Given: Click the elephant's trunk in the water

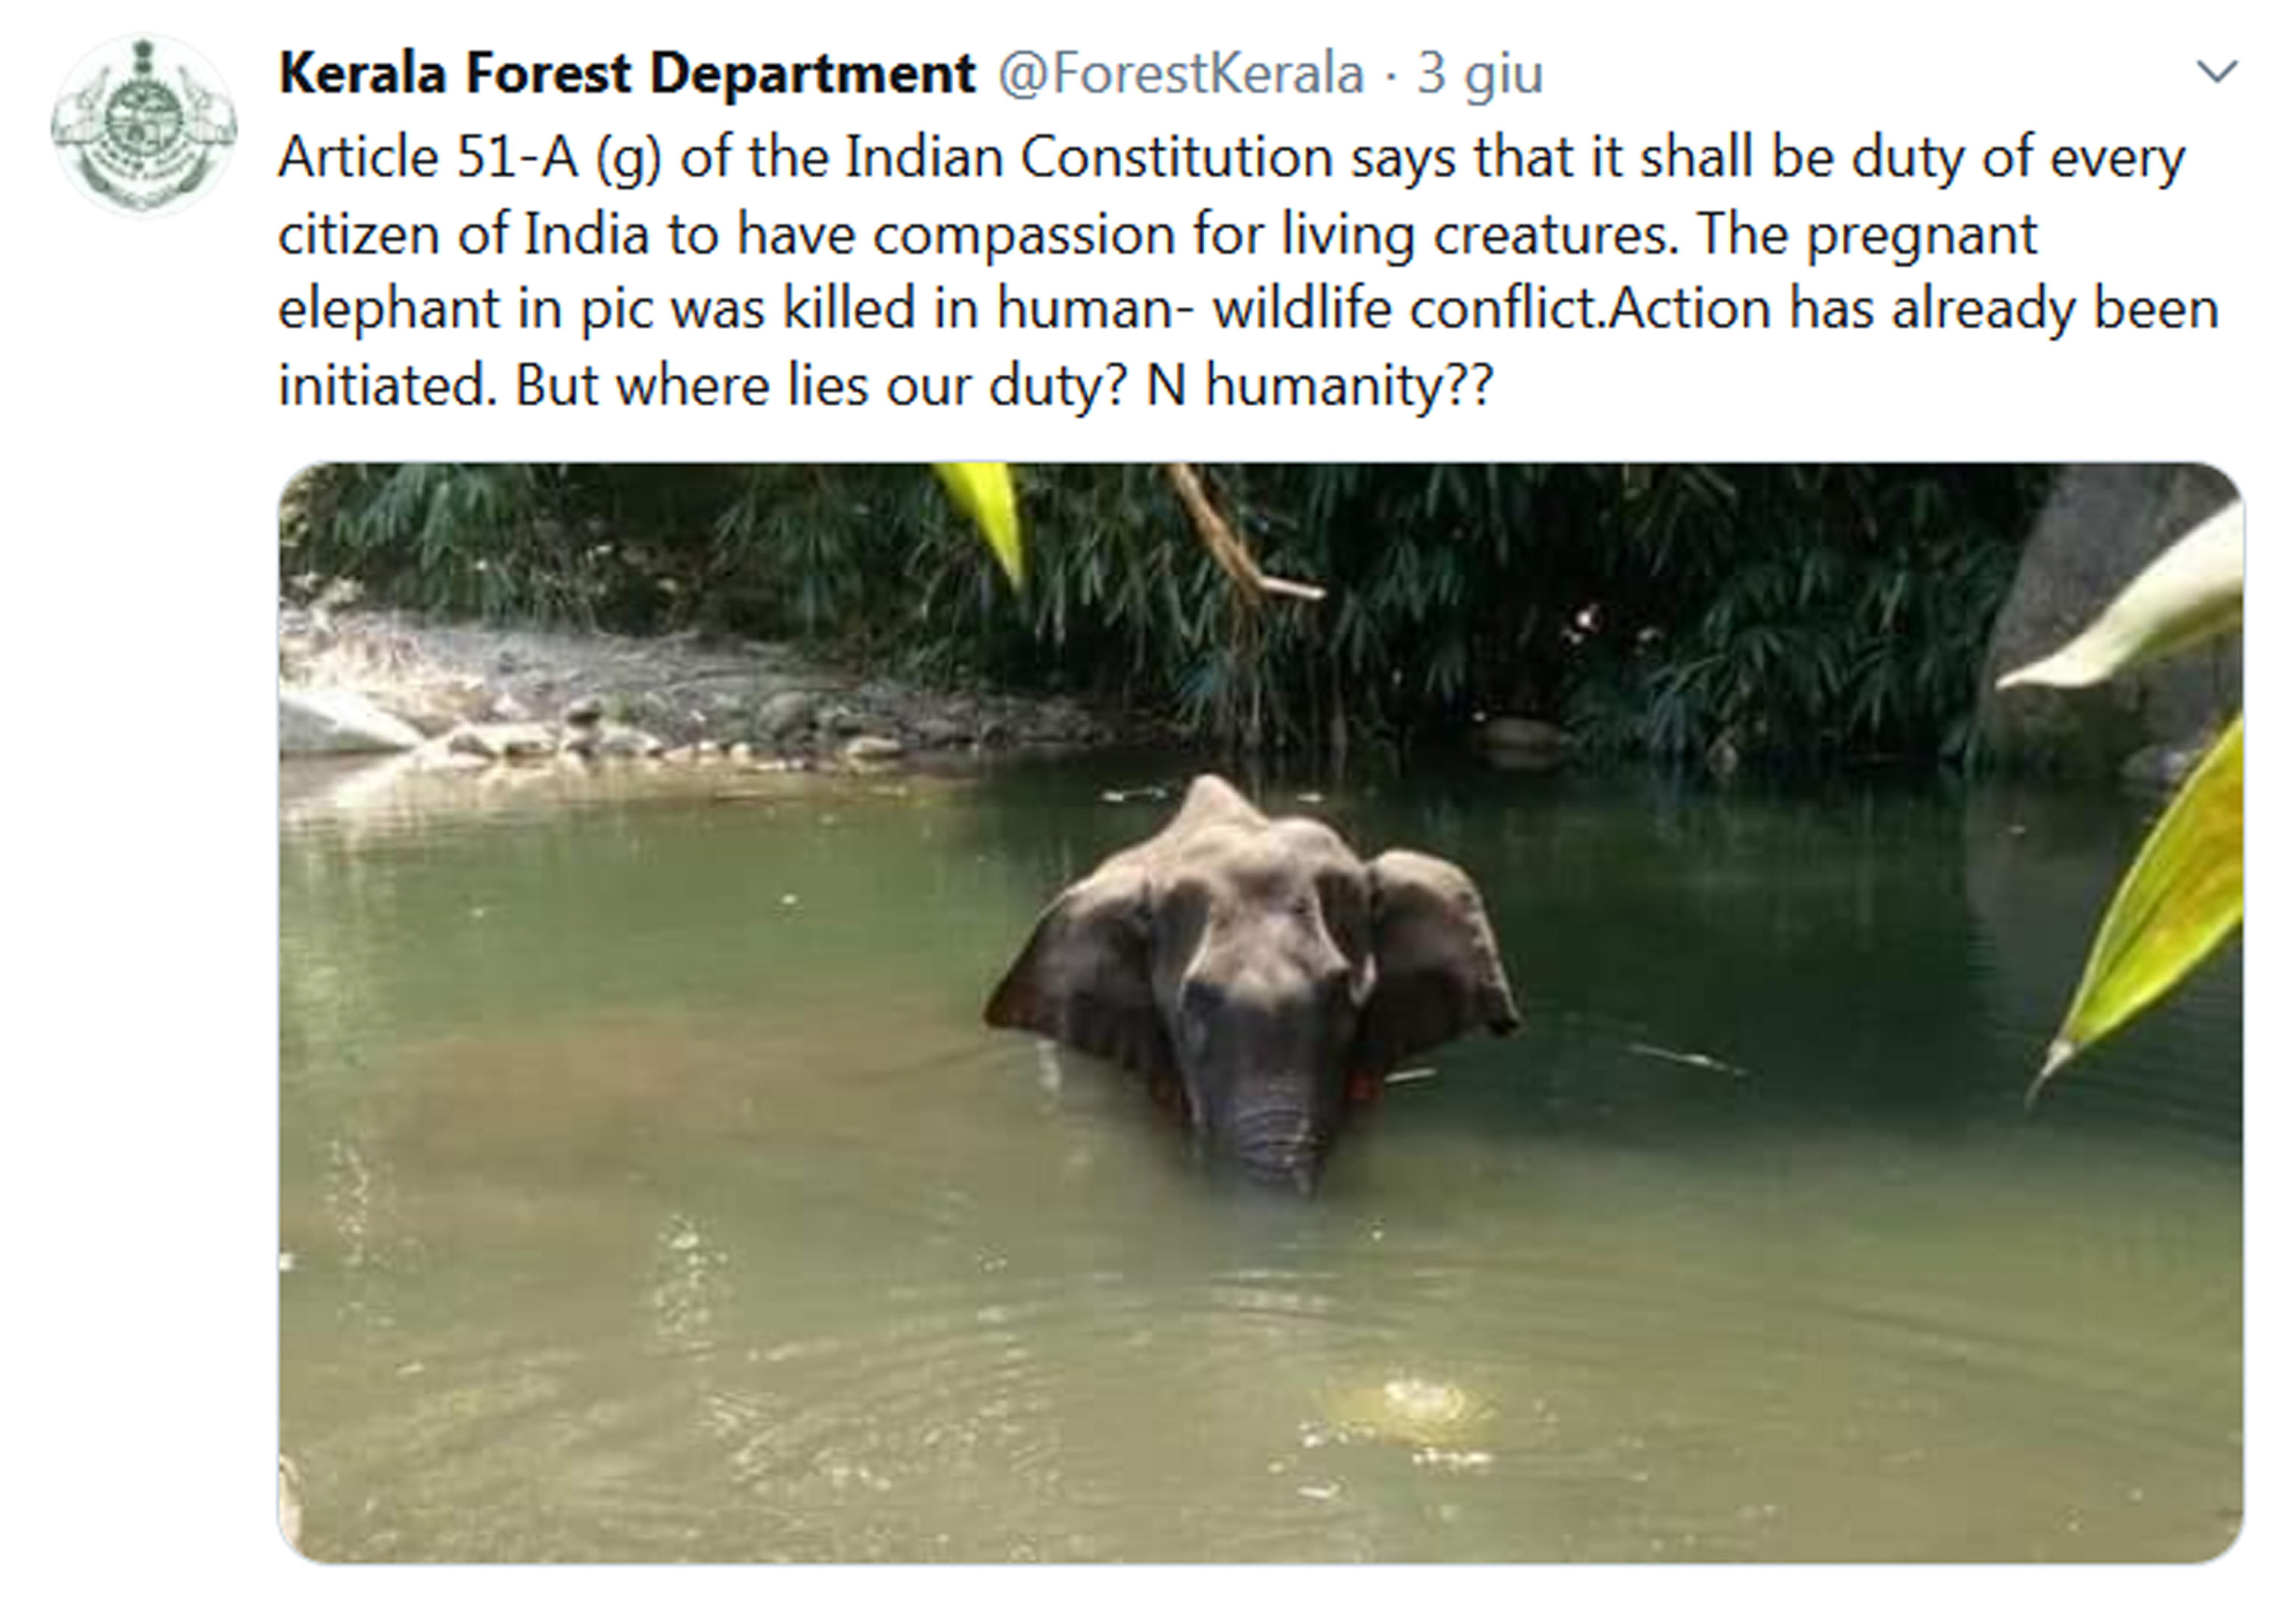Looking at the screenshot, I should pos(1270,1140).
